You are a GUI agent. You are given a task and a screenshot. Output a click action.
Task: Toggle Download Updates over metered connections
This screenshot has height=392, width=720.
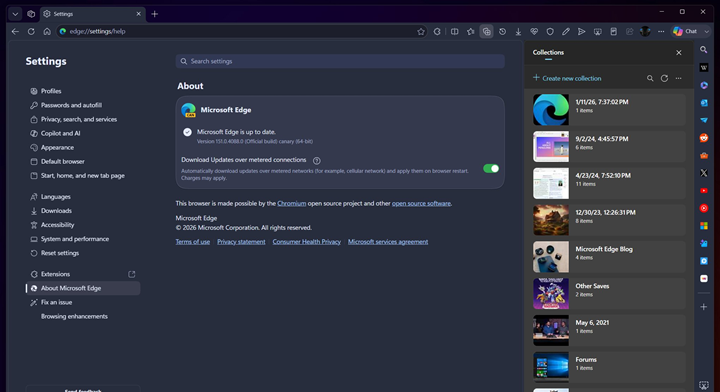coord(491,168)
